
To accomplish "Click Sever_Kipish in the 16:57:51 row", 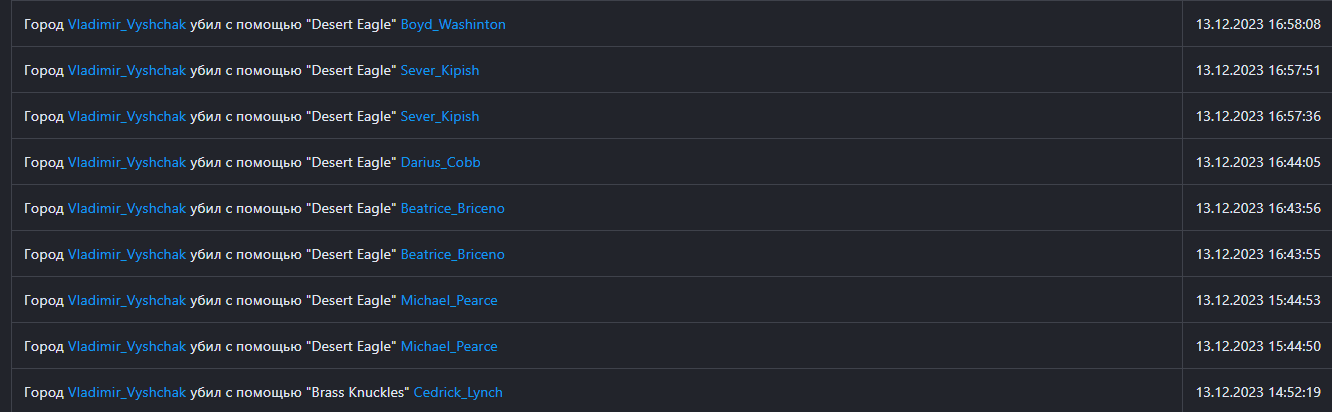I will [x=440, y=70].
